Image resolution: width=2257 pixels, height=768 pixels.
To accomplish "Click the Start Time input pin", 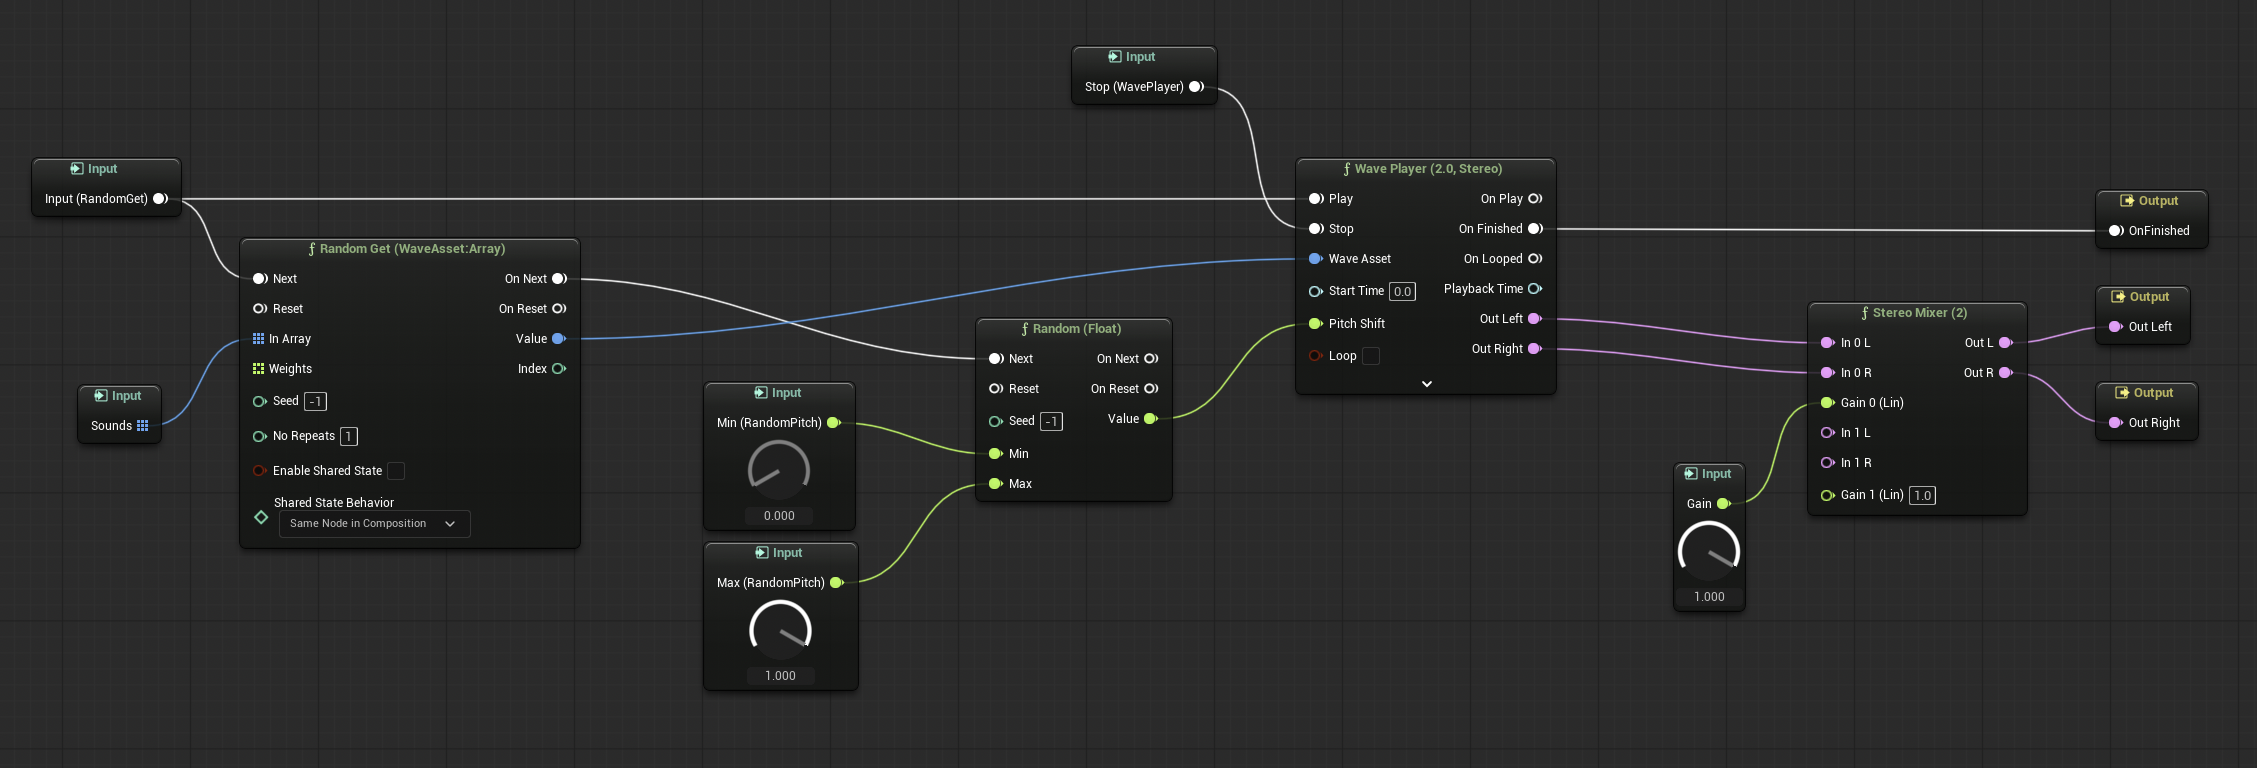I will (1316, 292).
